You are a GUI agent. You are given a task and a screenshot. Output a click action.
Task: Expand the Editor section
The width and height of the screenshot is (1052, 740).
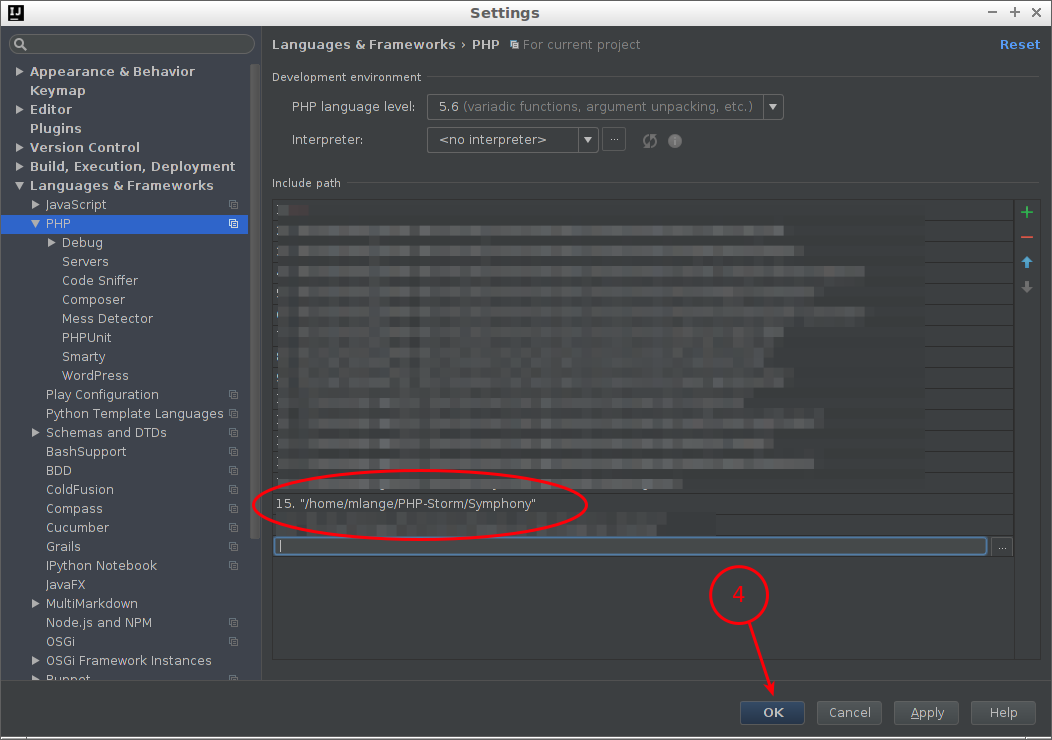tap(19, 109)
